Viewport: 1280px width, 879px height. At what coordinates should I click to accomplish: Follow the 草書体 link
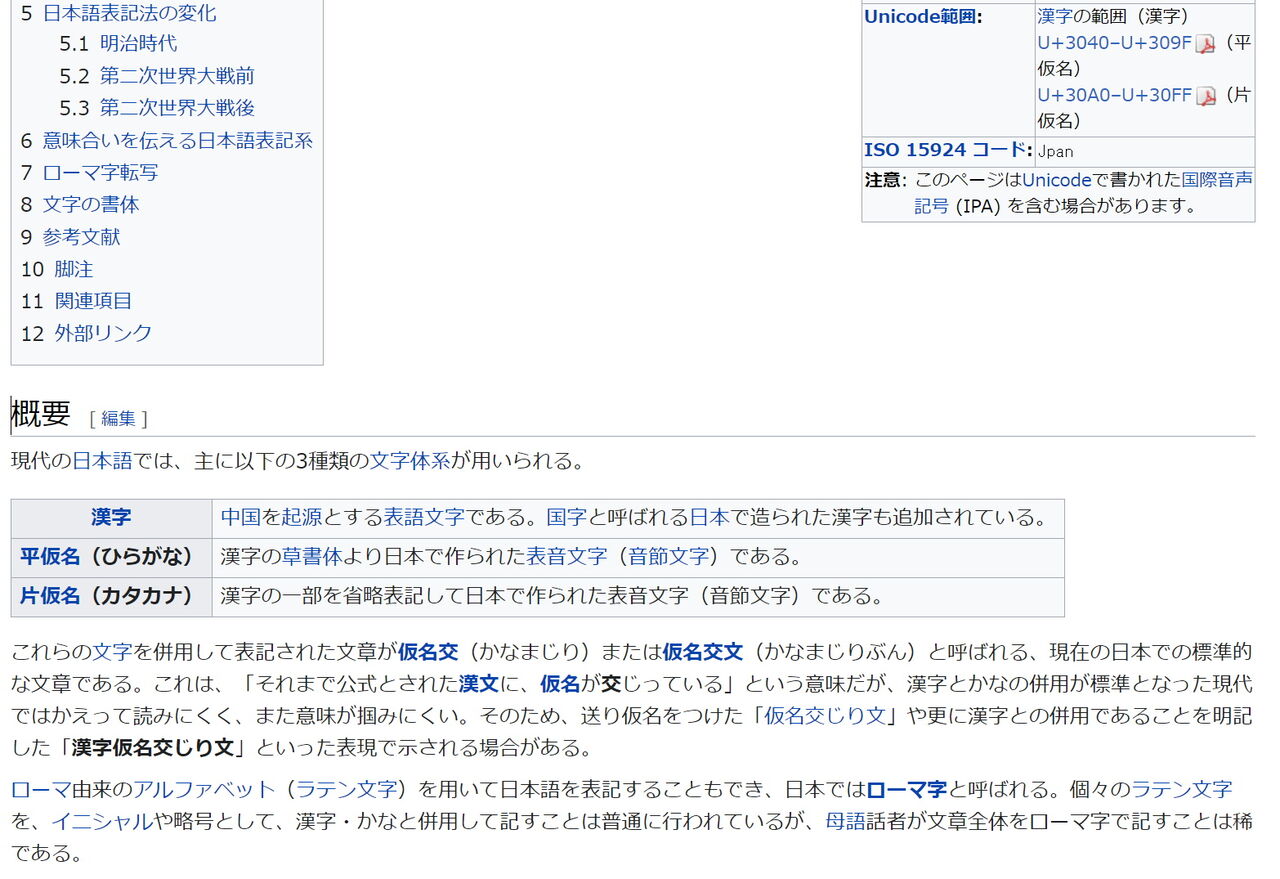tap(312, 557)
